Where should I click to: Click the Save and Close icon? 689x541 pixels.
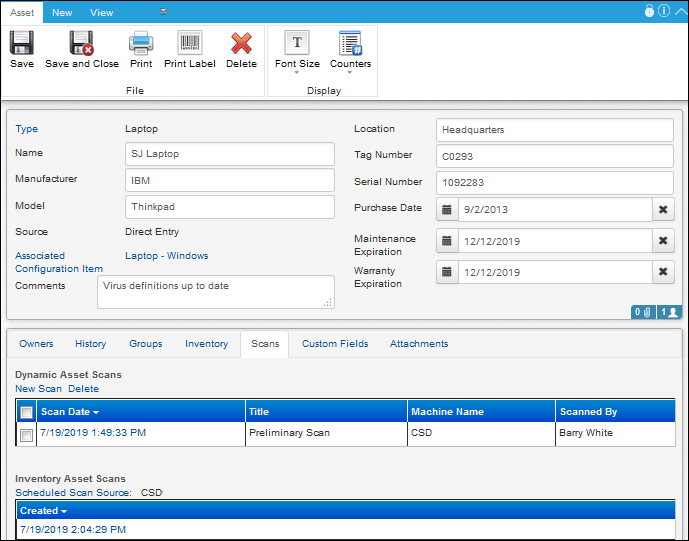point(81,43)
